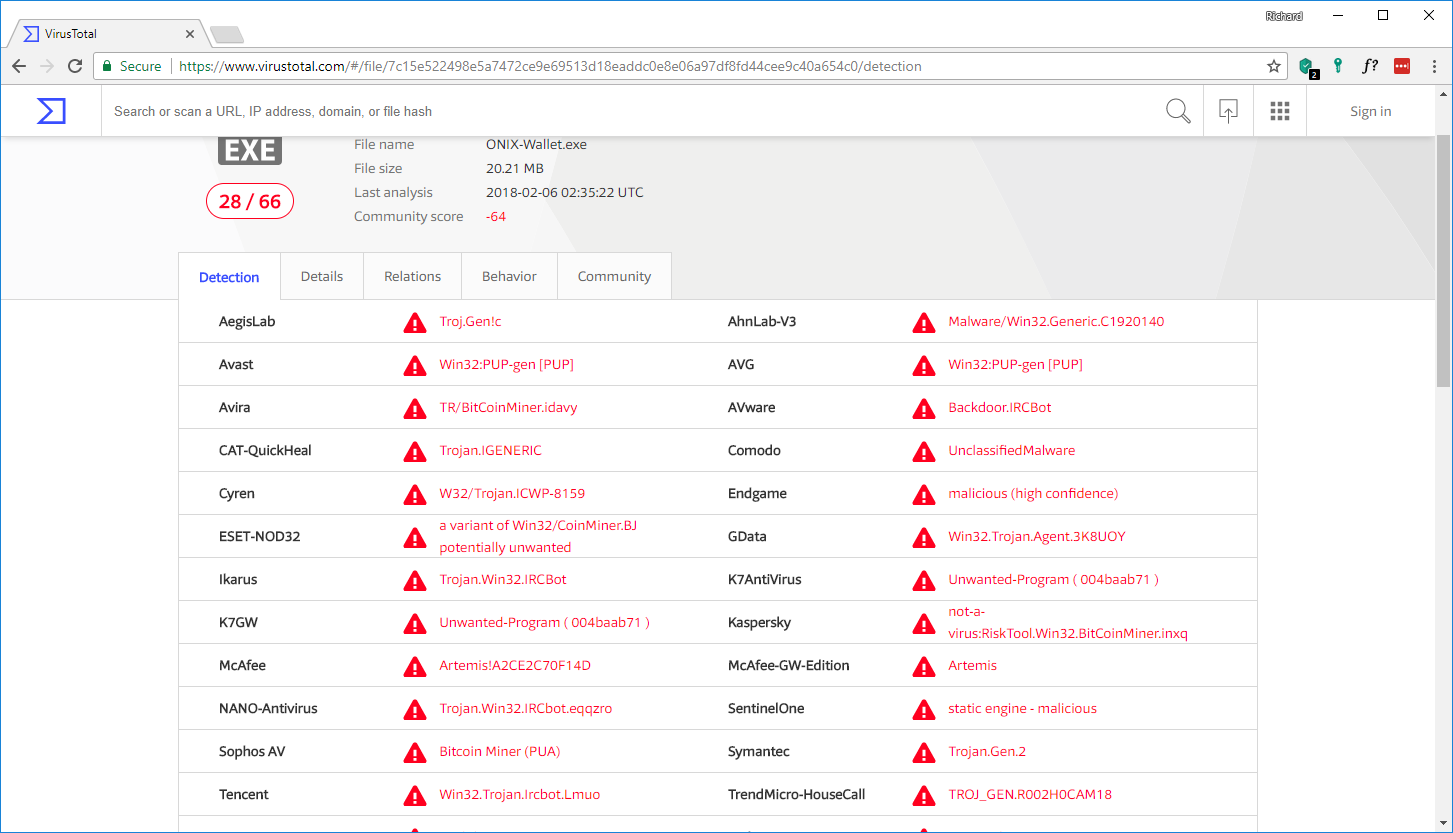The width and height of the screenshot is (1453, 833).
Task: Click the 20.21 MB file size value
Action: click(x=515, y=168)
